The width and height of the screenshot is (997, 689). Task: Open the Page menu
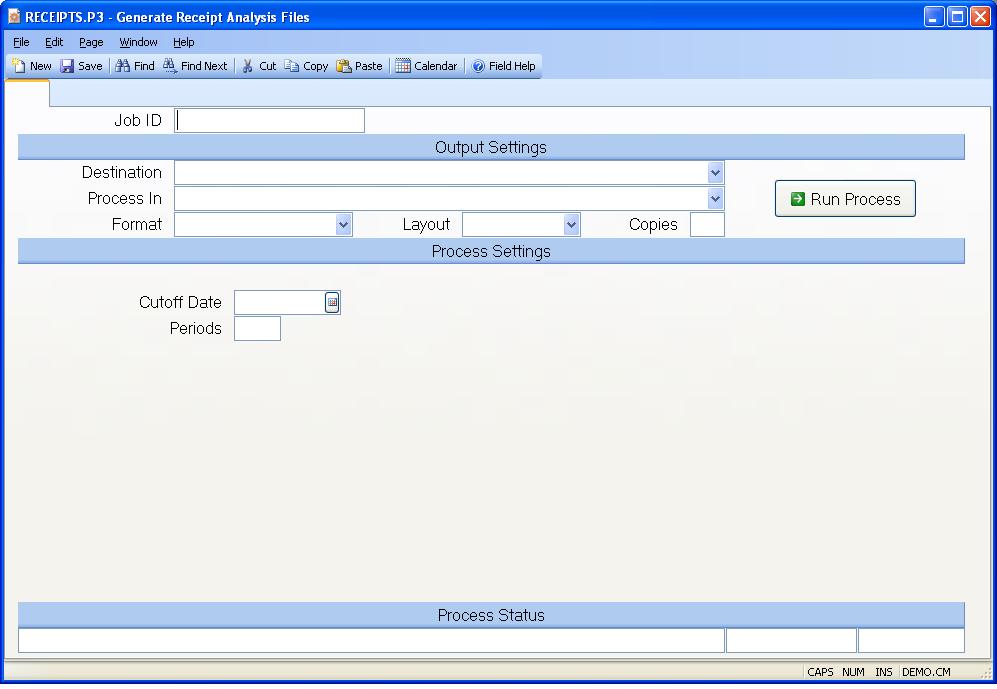(91, 42)
